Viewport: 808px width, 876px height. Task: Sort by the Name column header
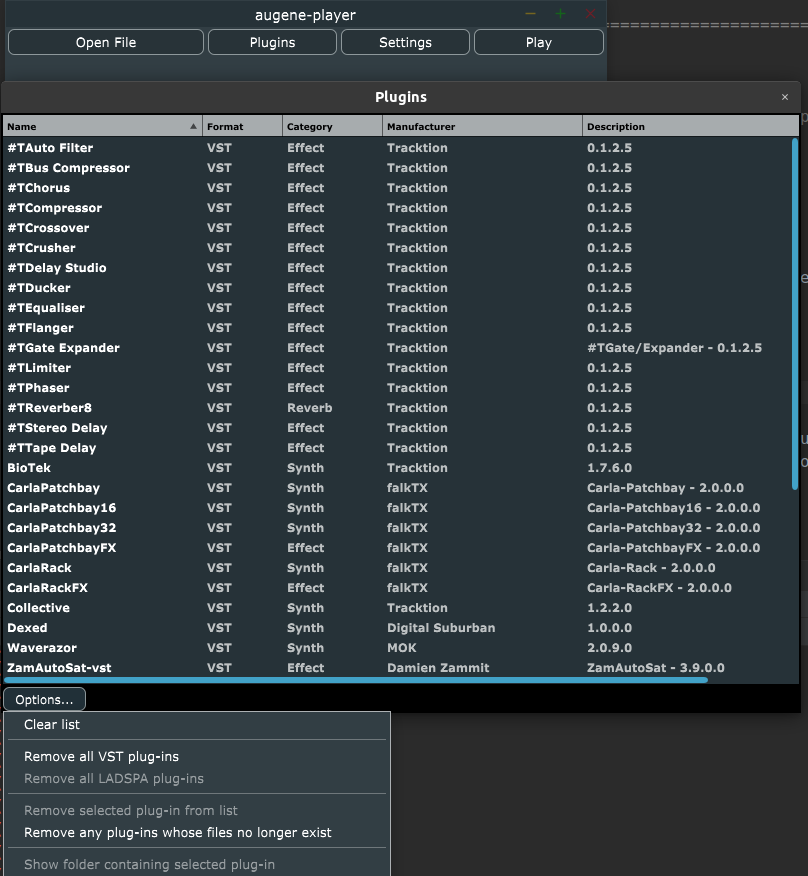[x=102, y=127]
